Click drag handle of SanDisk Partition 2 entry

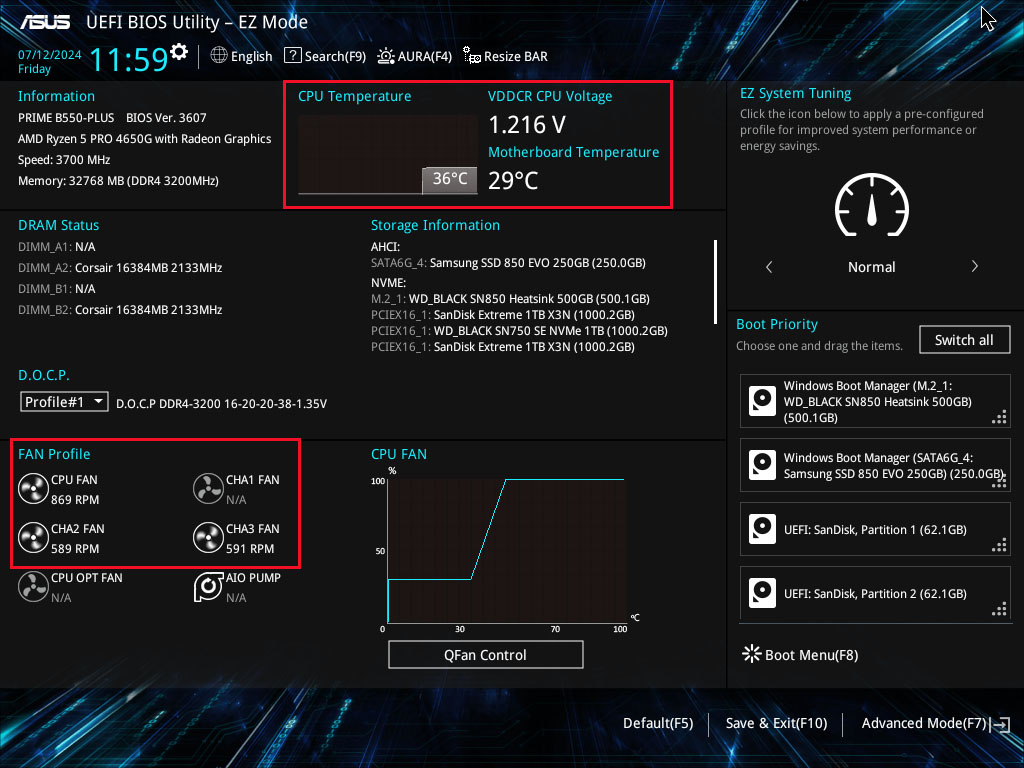999,610
